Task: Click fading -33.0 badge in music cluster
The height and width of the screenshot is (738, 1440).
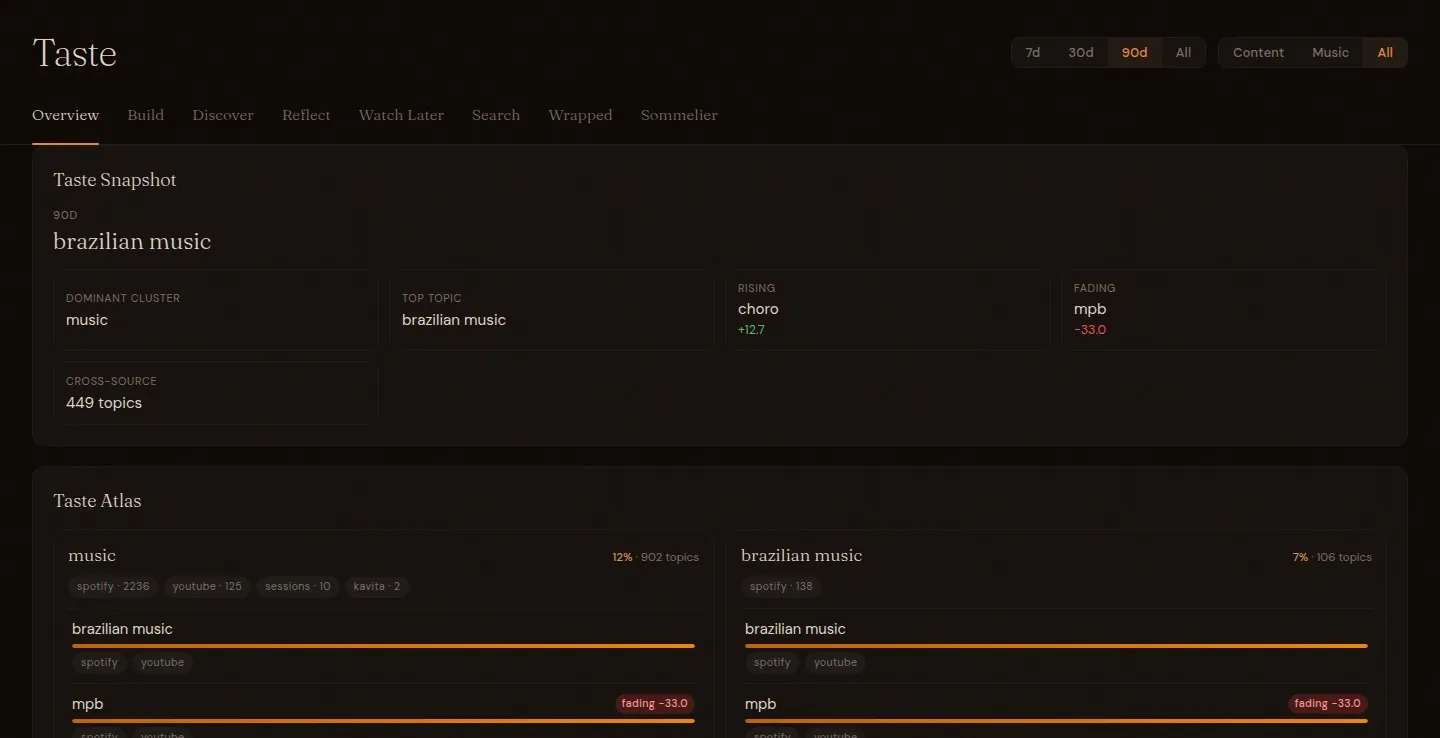Action: pyautogui.click(x=654, y=704)
